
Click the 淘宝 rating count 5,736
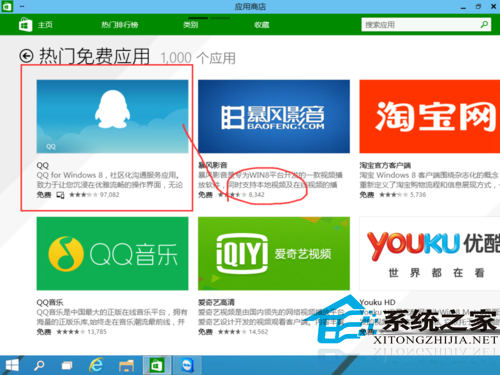tap(418, 195)
